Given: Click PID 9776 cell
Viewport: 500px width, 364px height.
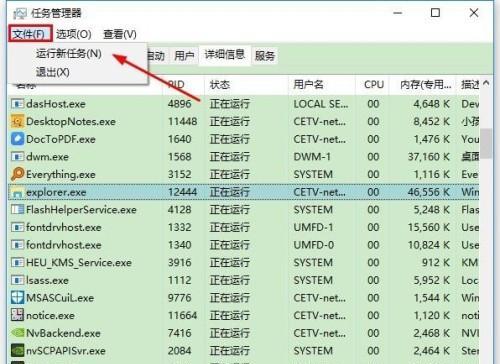Looking at the screenshot, I should click(x=179, y=298).
